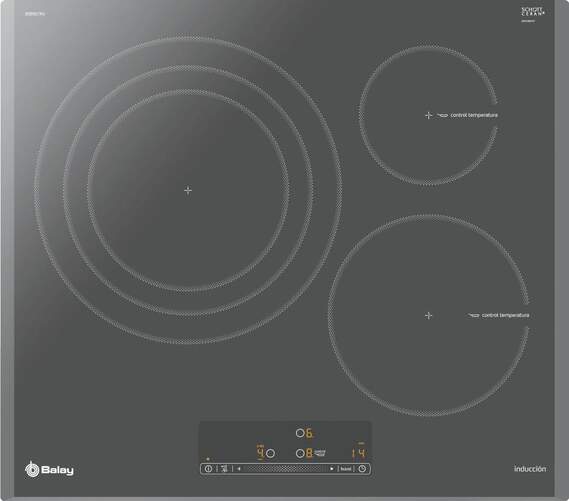Click the inducción label
Screen dimensions: 569x501
pyautogui.click(x=530, y=469)
